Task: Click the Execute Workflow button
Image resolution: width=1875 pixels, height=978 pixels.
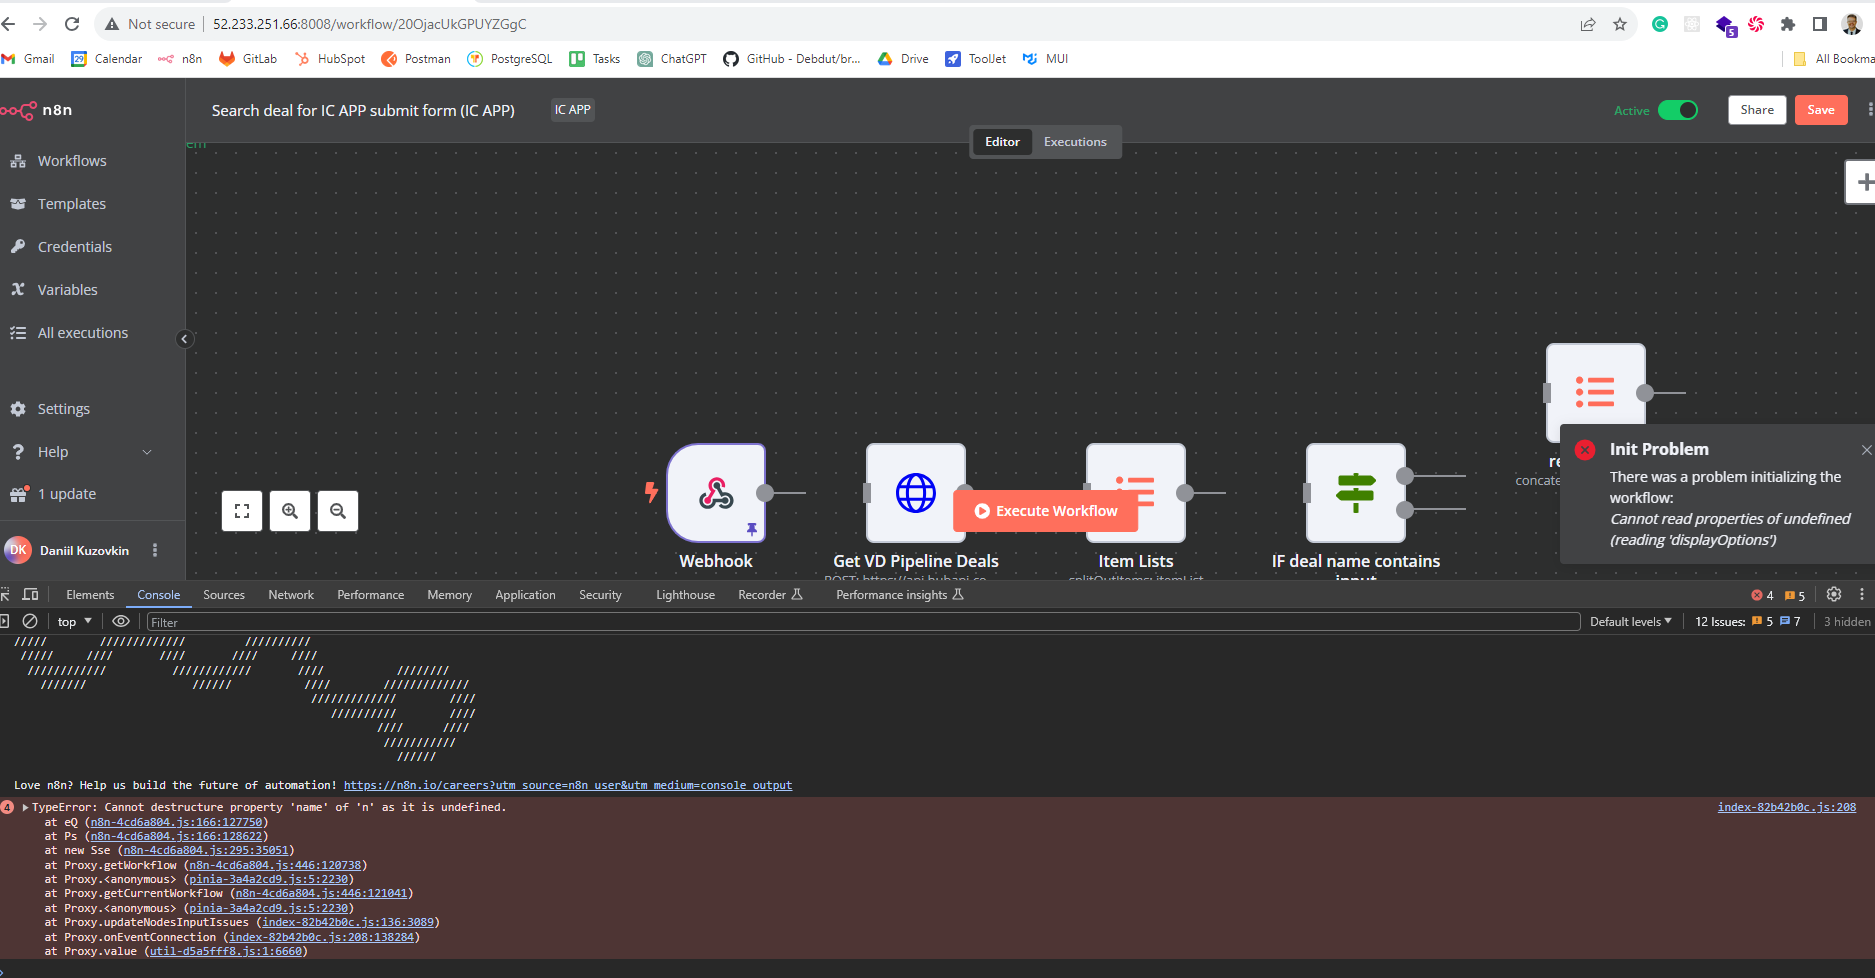Action: tap(1046, 511)
